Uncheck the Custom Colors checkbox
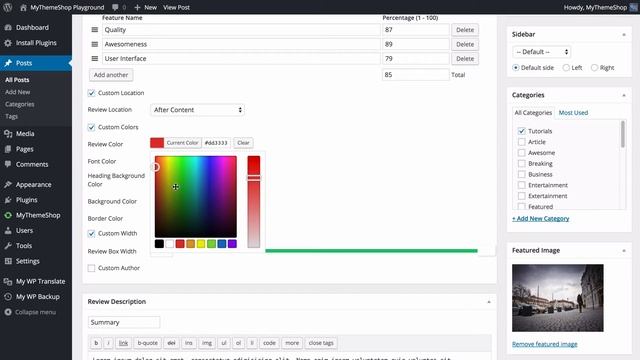The image size is (640, 360). click(91, 127)
